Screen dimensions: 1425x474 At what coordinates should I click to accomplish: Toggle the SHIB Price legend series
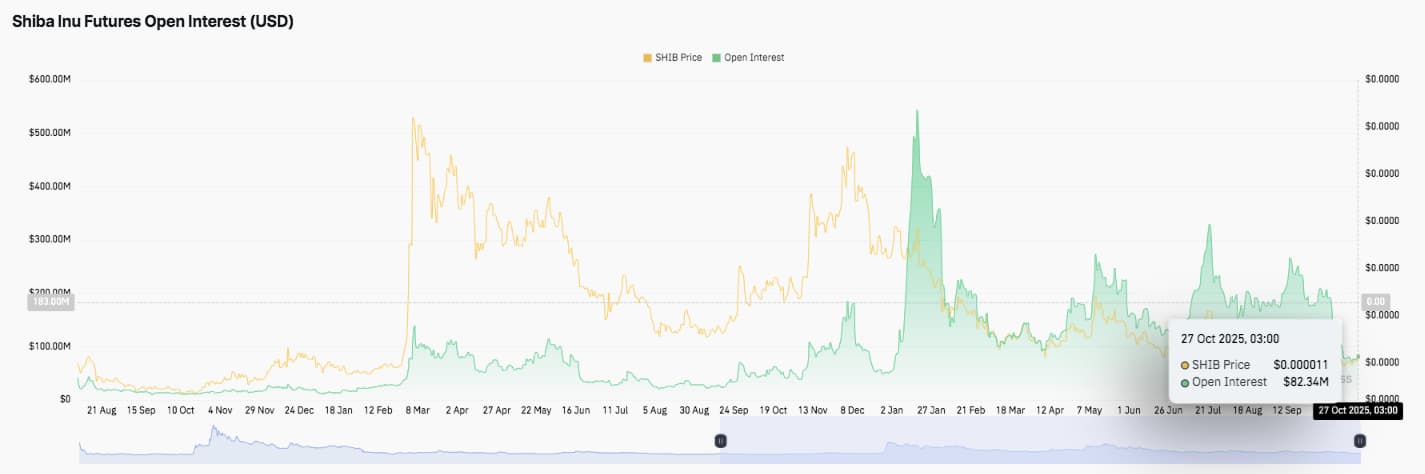676,58
